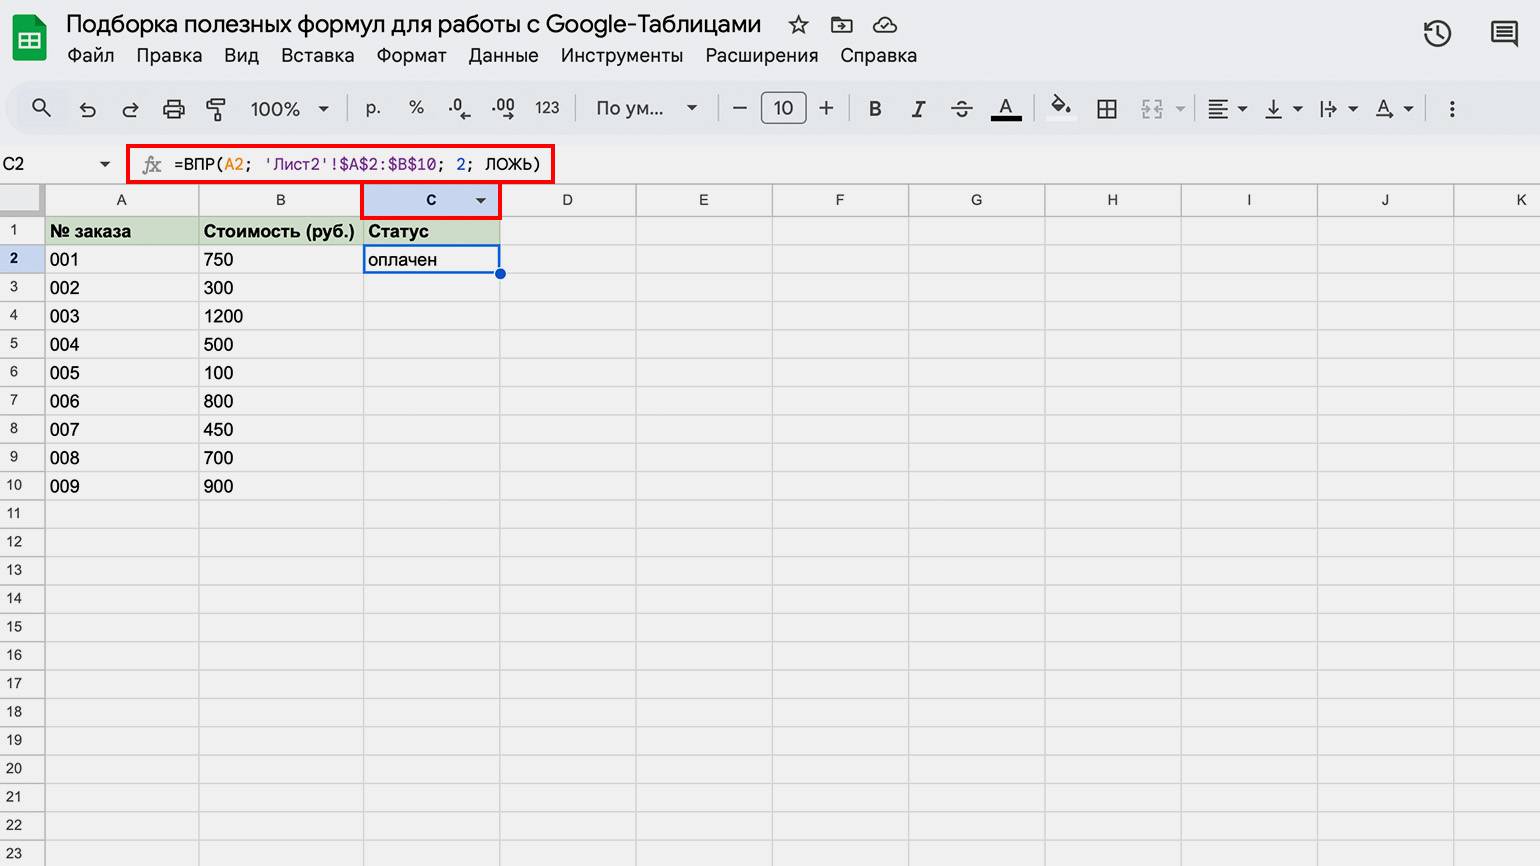Open the name box dropdown arrow
The image size is (1540, 866).
[105, 164]
